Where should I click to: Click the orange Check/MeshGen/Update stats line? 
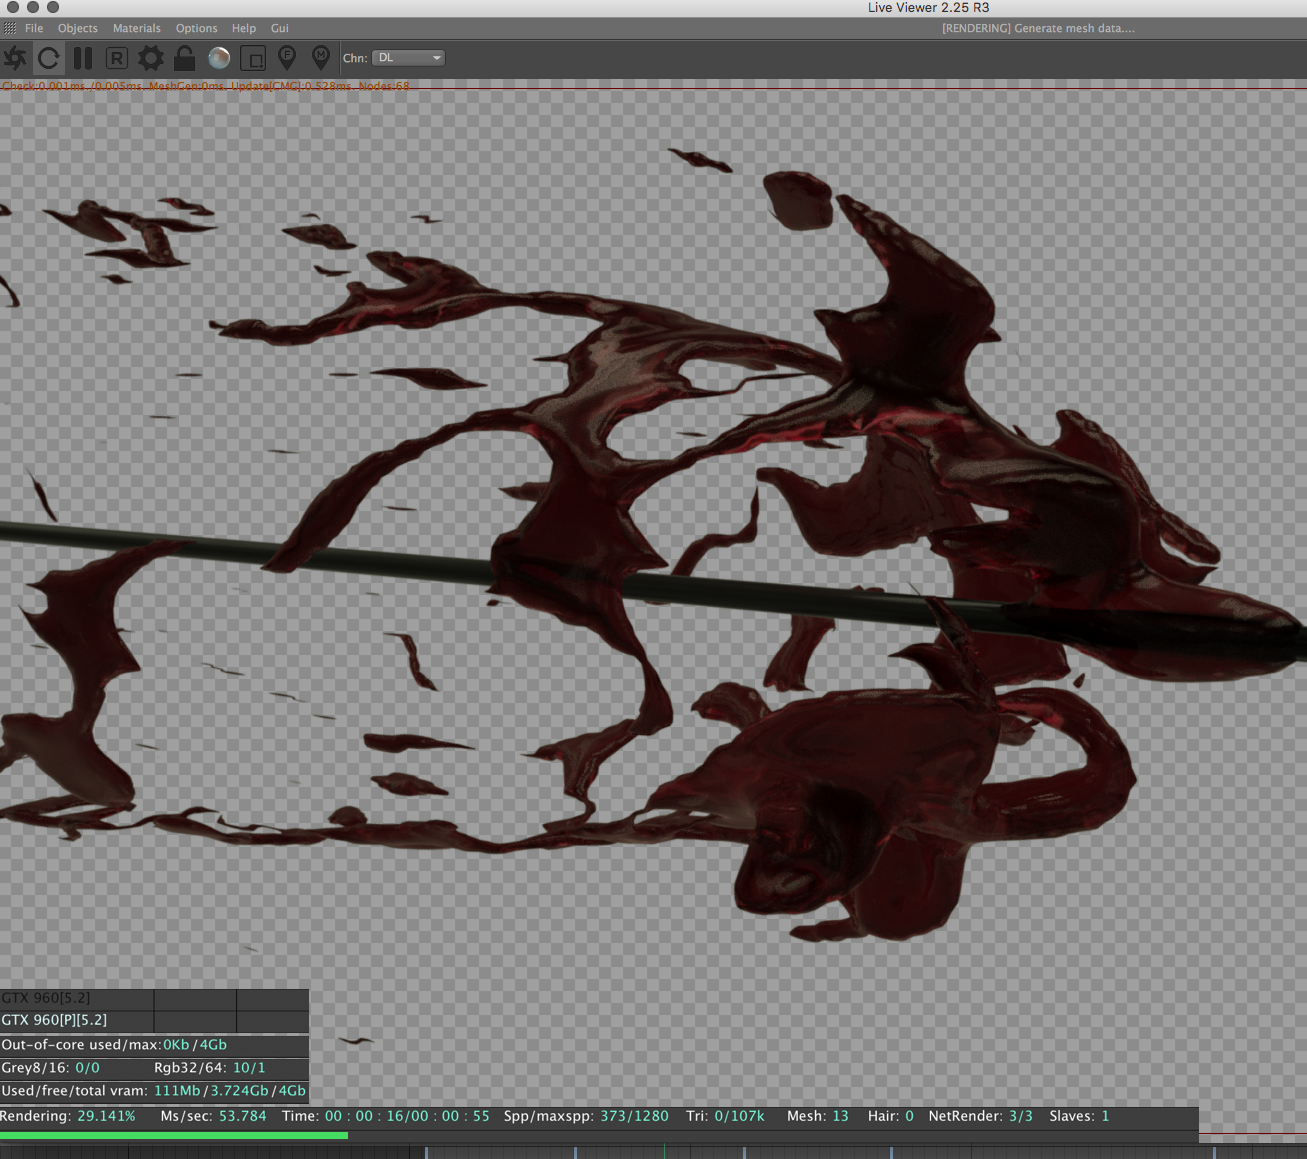(206, 86)
